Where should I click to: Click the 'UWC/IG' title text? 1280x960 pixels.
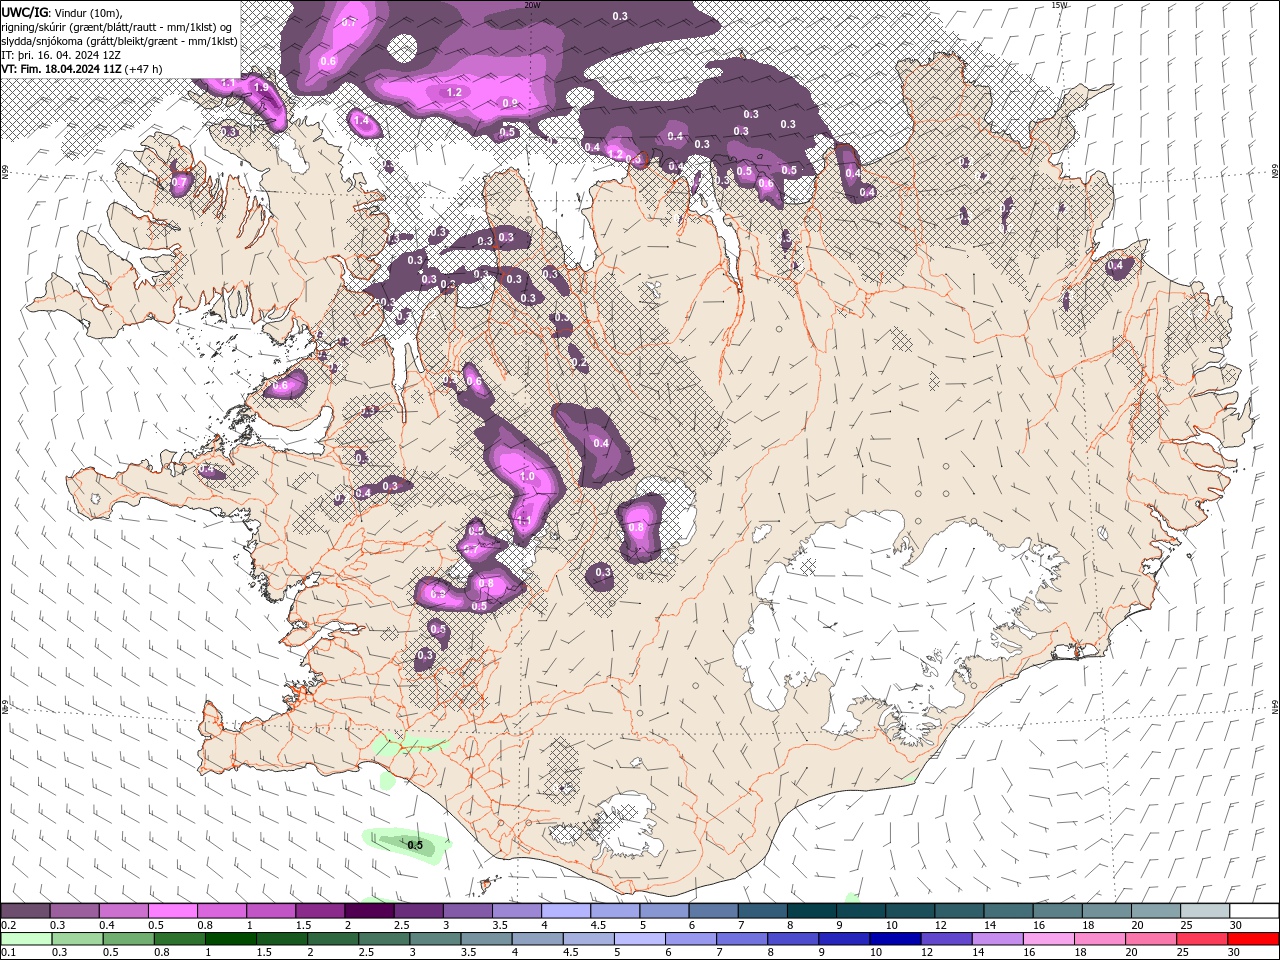click(23, 12)
